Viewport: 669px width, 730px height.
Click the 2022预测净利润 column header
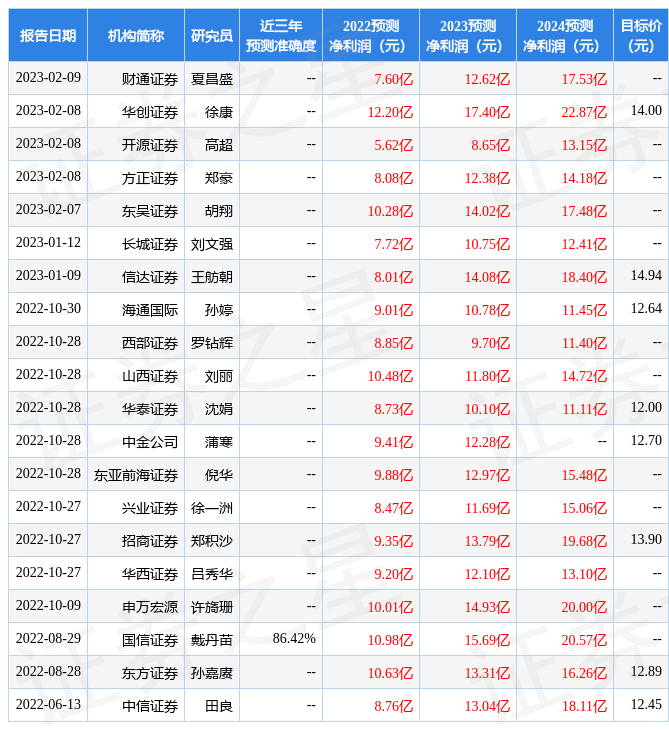[x=370, y=35]
